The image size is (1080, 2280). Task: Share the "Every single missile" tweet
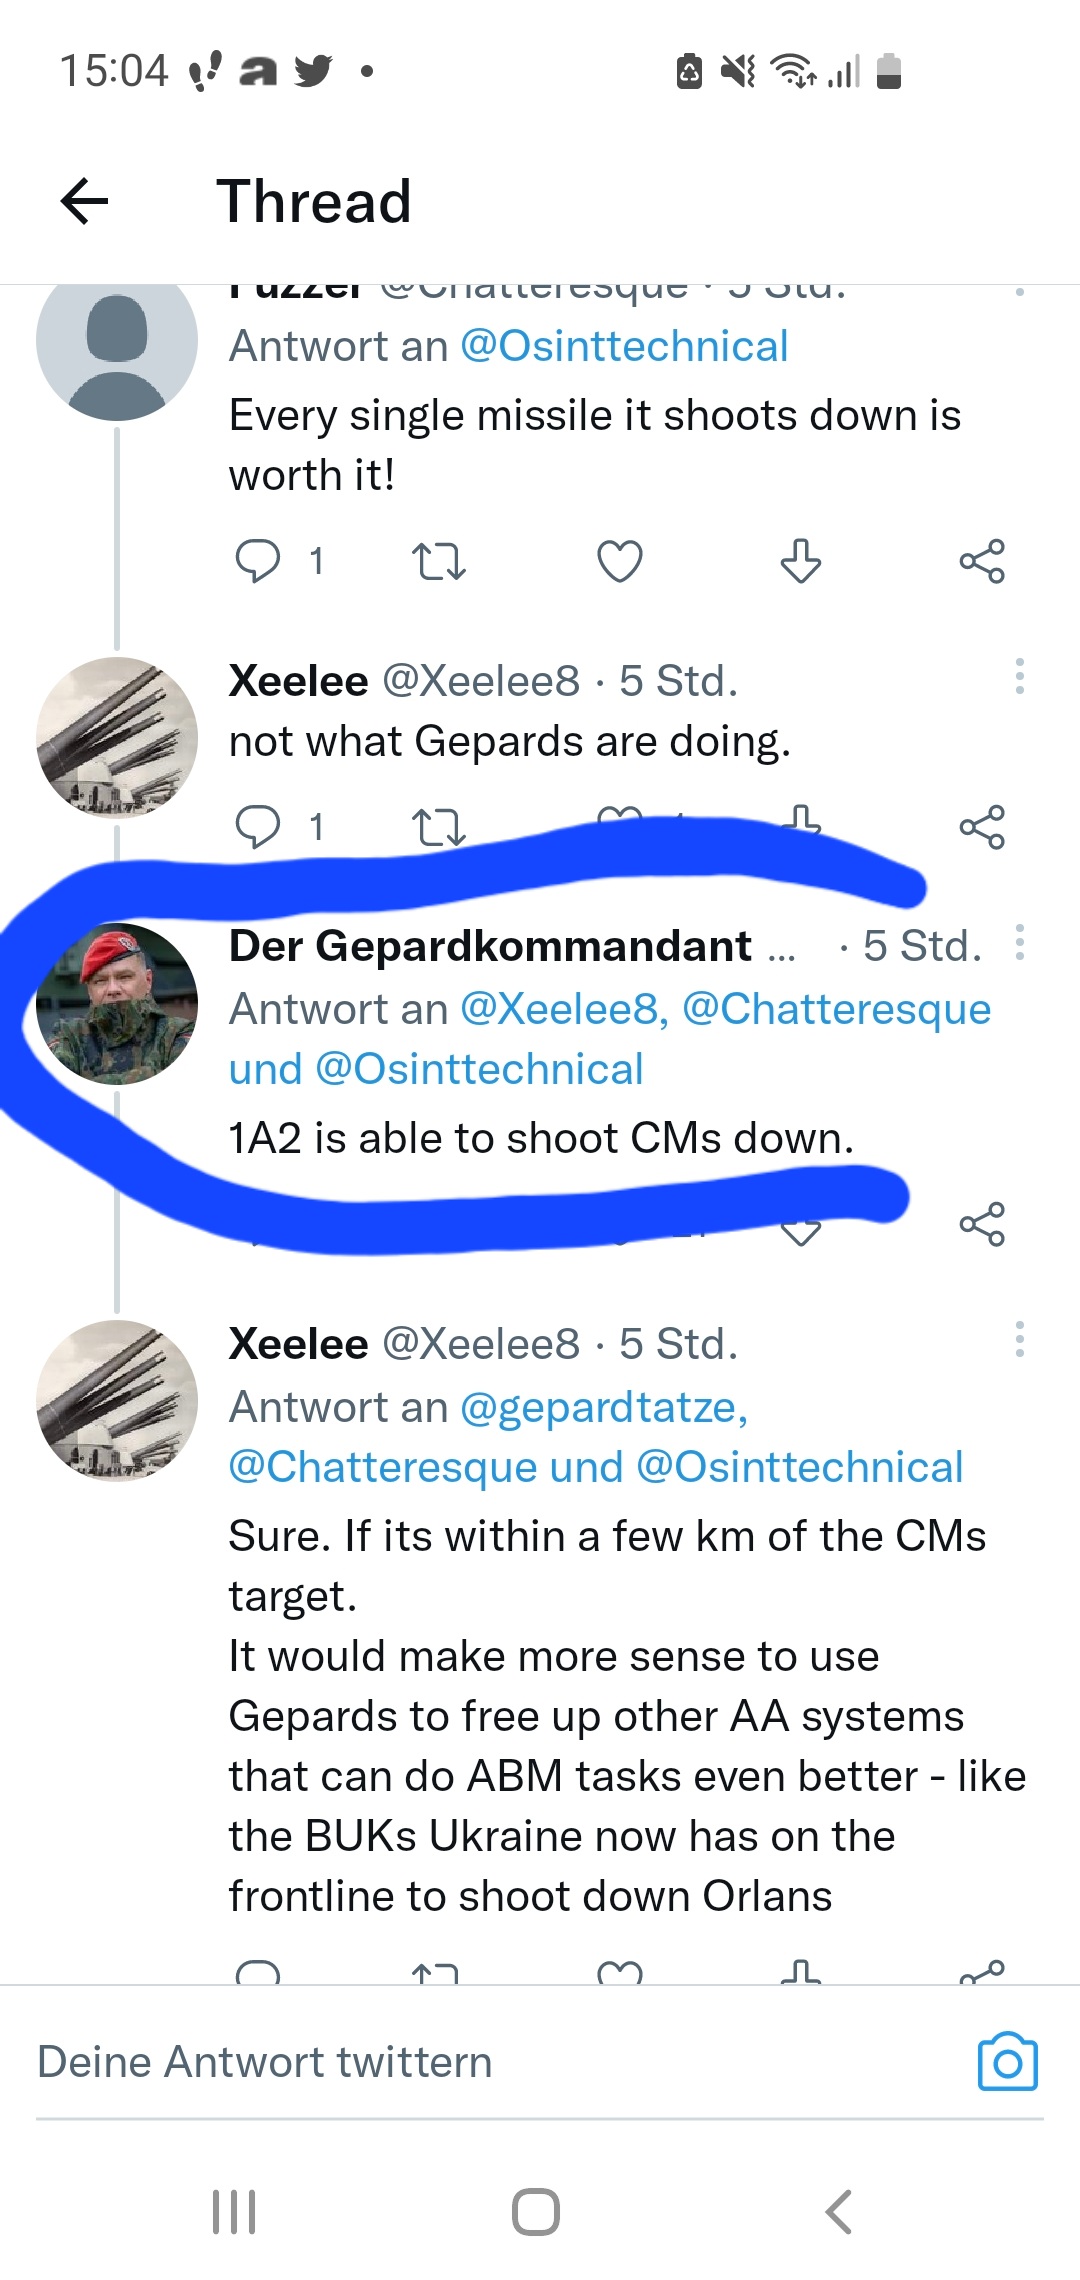click(982, 561)
